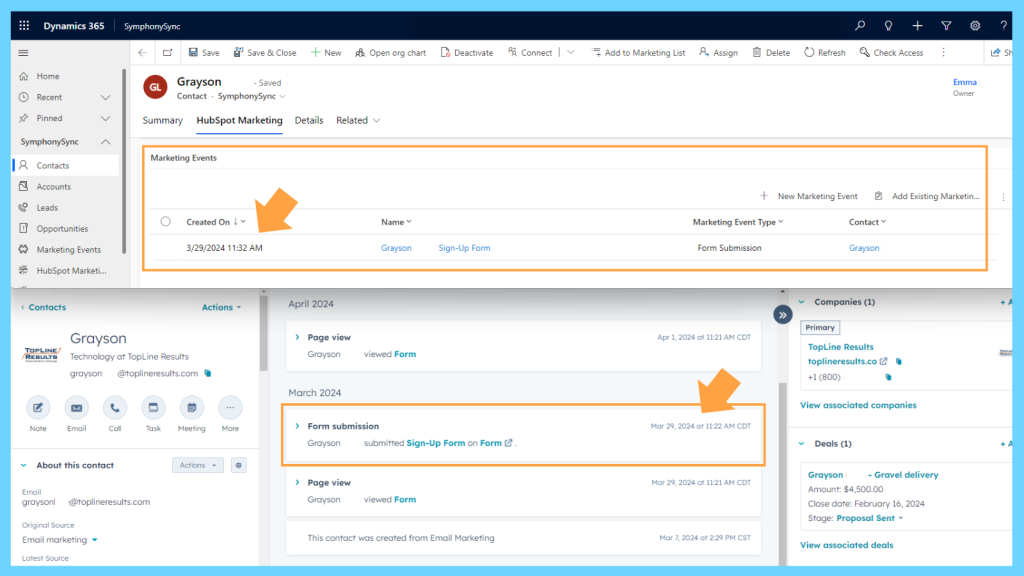Collapse the SymphonySync sidebar group
The width and height of the screenshot is (1024, 576).
pyautogui.click(x=105, y=142)
